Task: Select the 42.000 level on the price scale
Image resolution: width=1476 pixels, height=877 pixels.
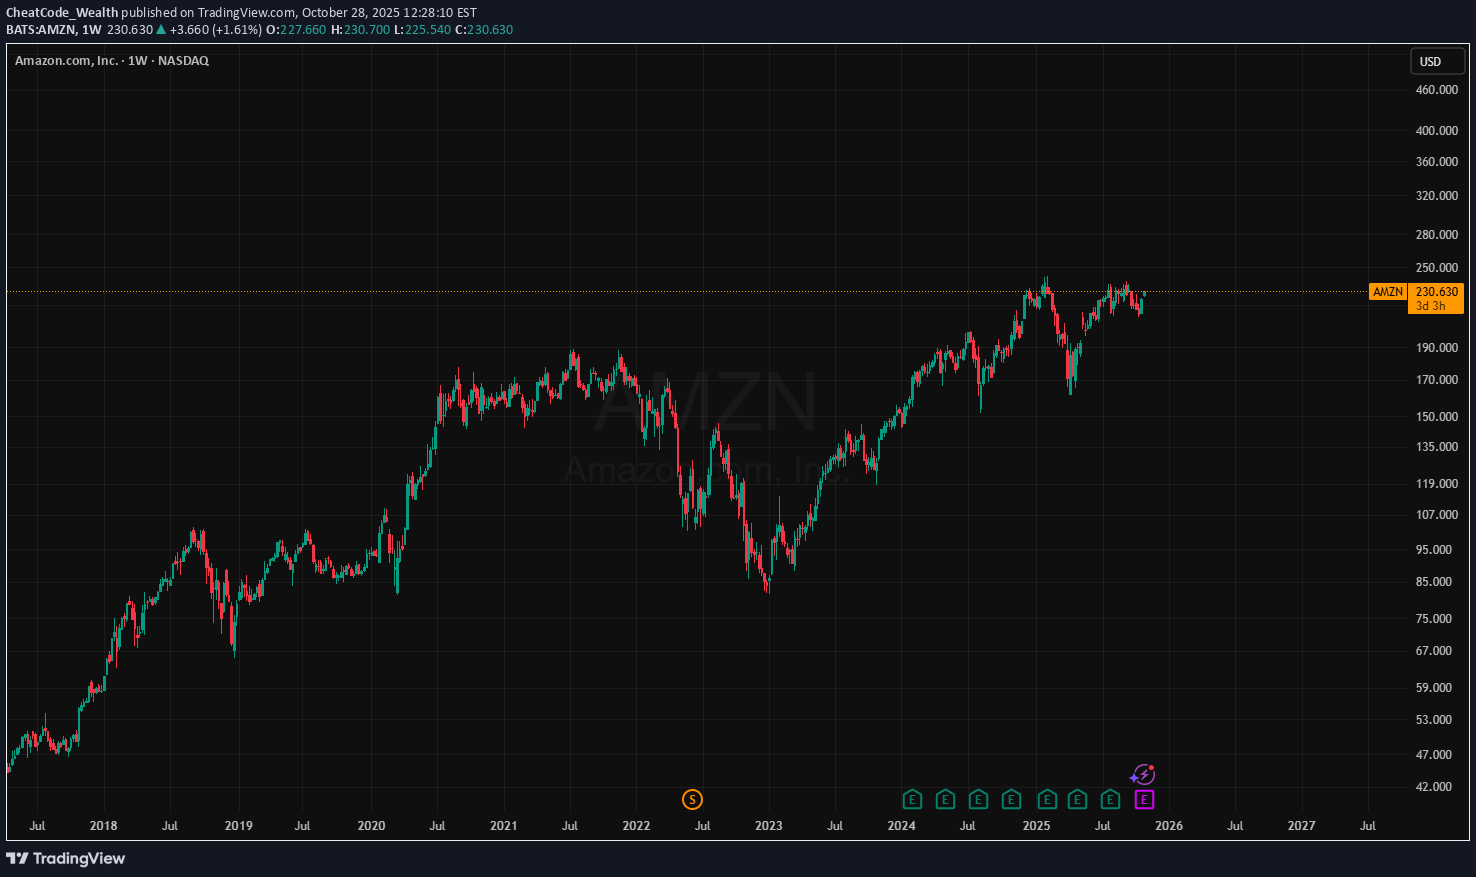Action: pyautogui.click(x=1436, y=787)
